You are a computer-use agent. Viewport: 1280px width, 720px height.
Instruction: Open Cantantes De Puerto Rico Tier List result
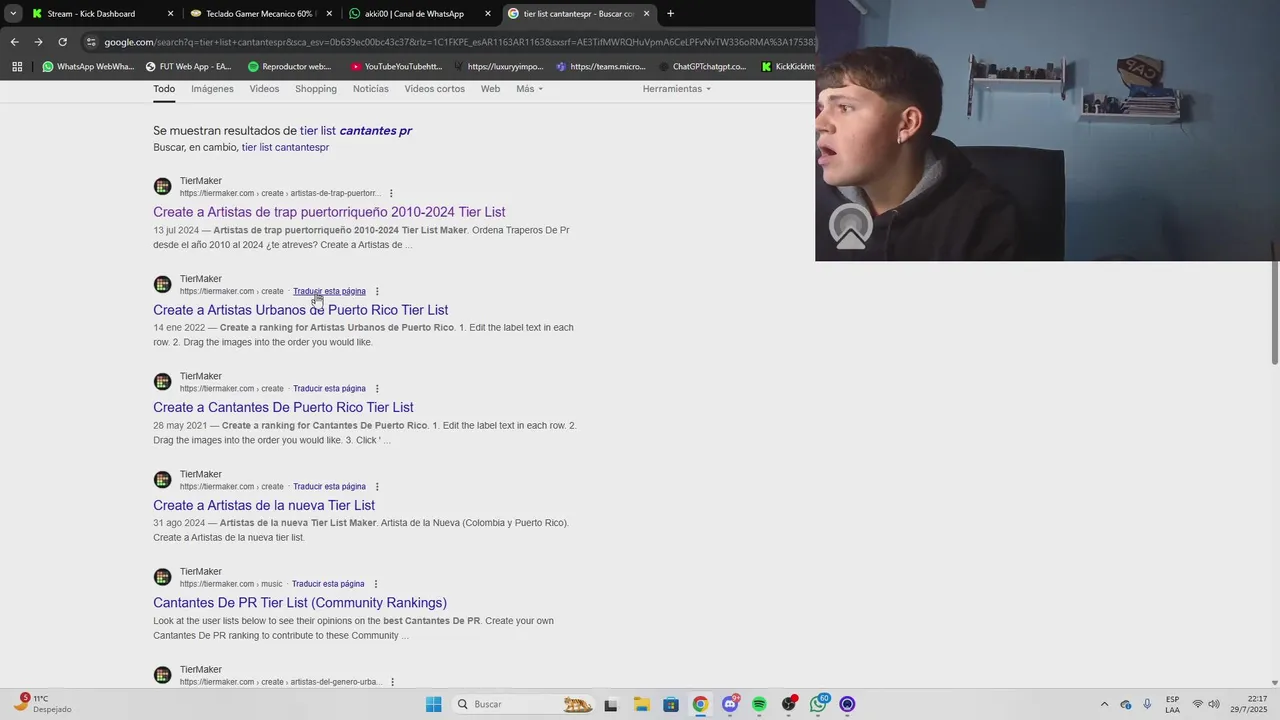coord(283,408)
